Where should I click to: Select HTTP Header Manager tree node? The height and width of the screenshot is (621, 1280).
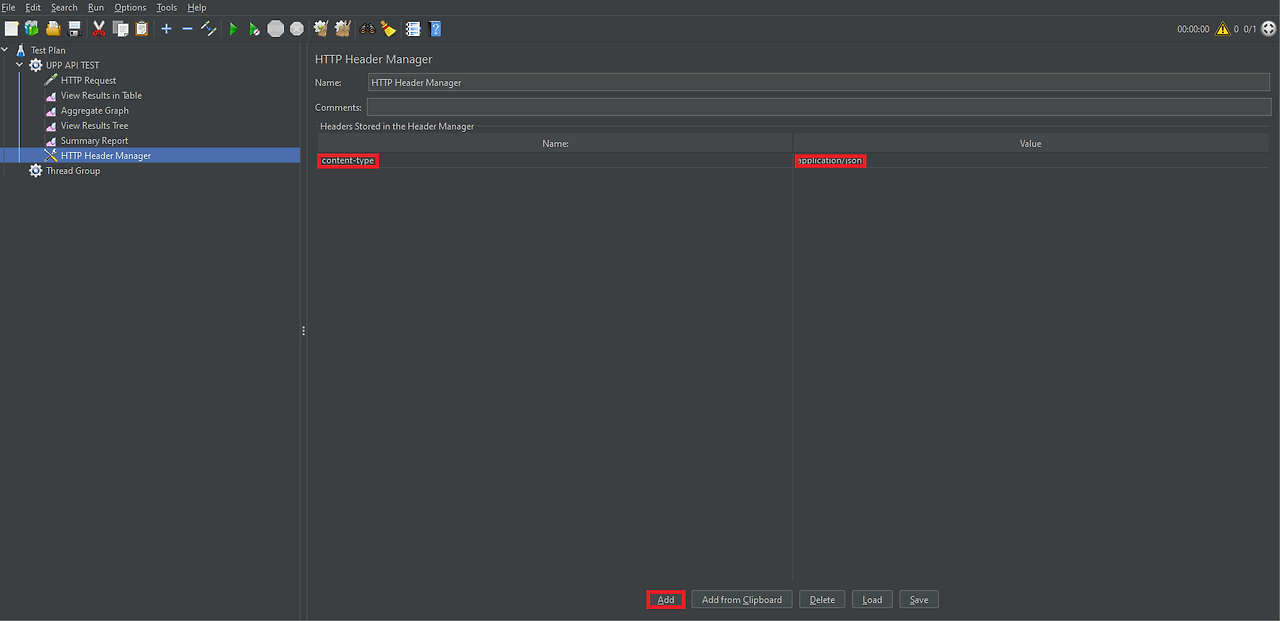tap(106, 155)
